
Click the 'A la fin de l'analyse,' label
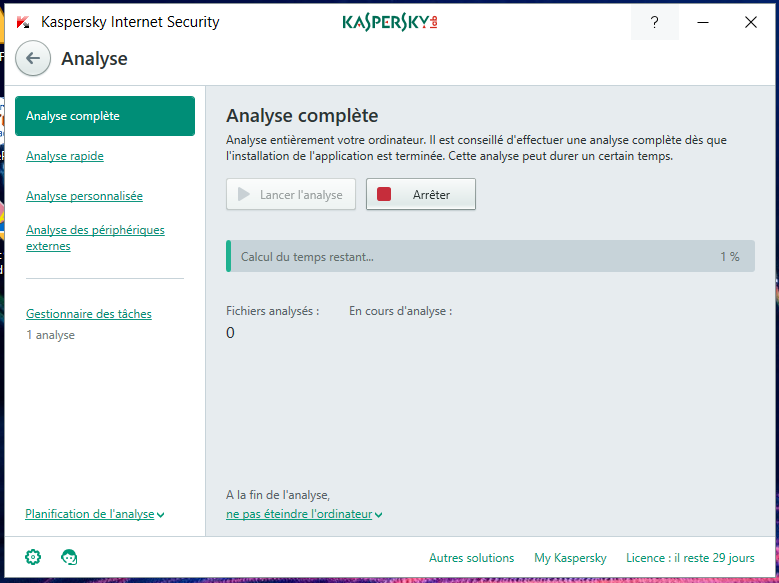pos(278,495)
